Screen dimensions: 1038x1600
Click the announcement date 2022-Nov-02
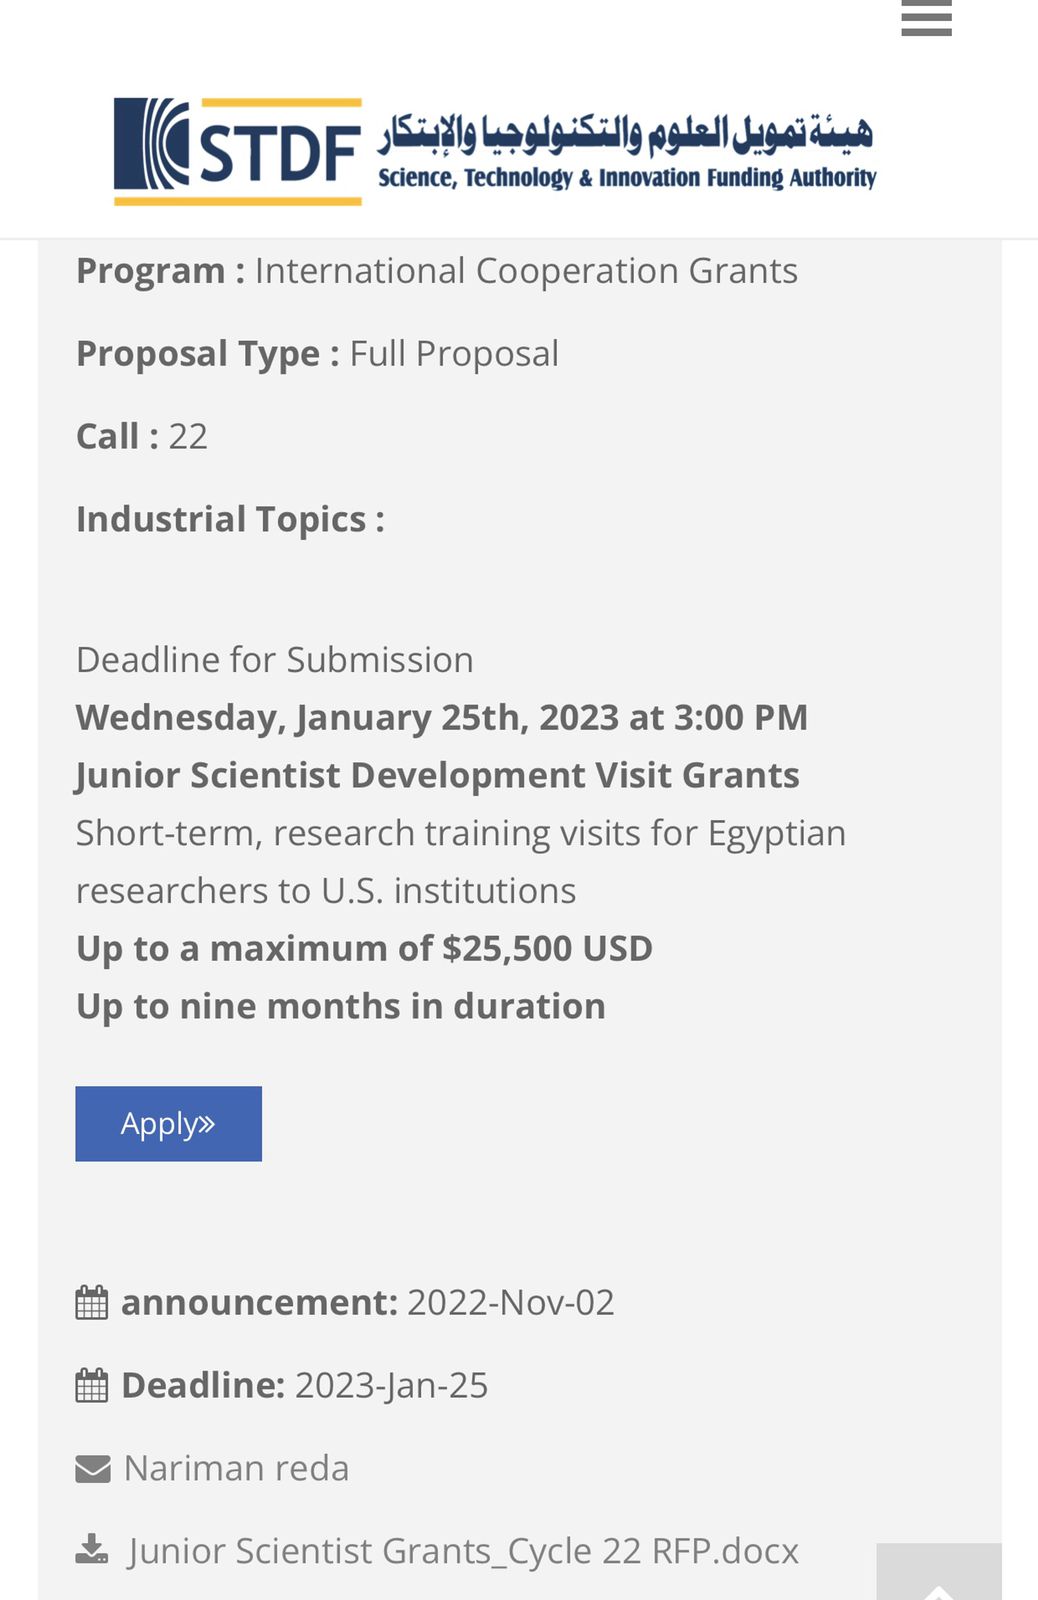pos(510,1303)
